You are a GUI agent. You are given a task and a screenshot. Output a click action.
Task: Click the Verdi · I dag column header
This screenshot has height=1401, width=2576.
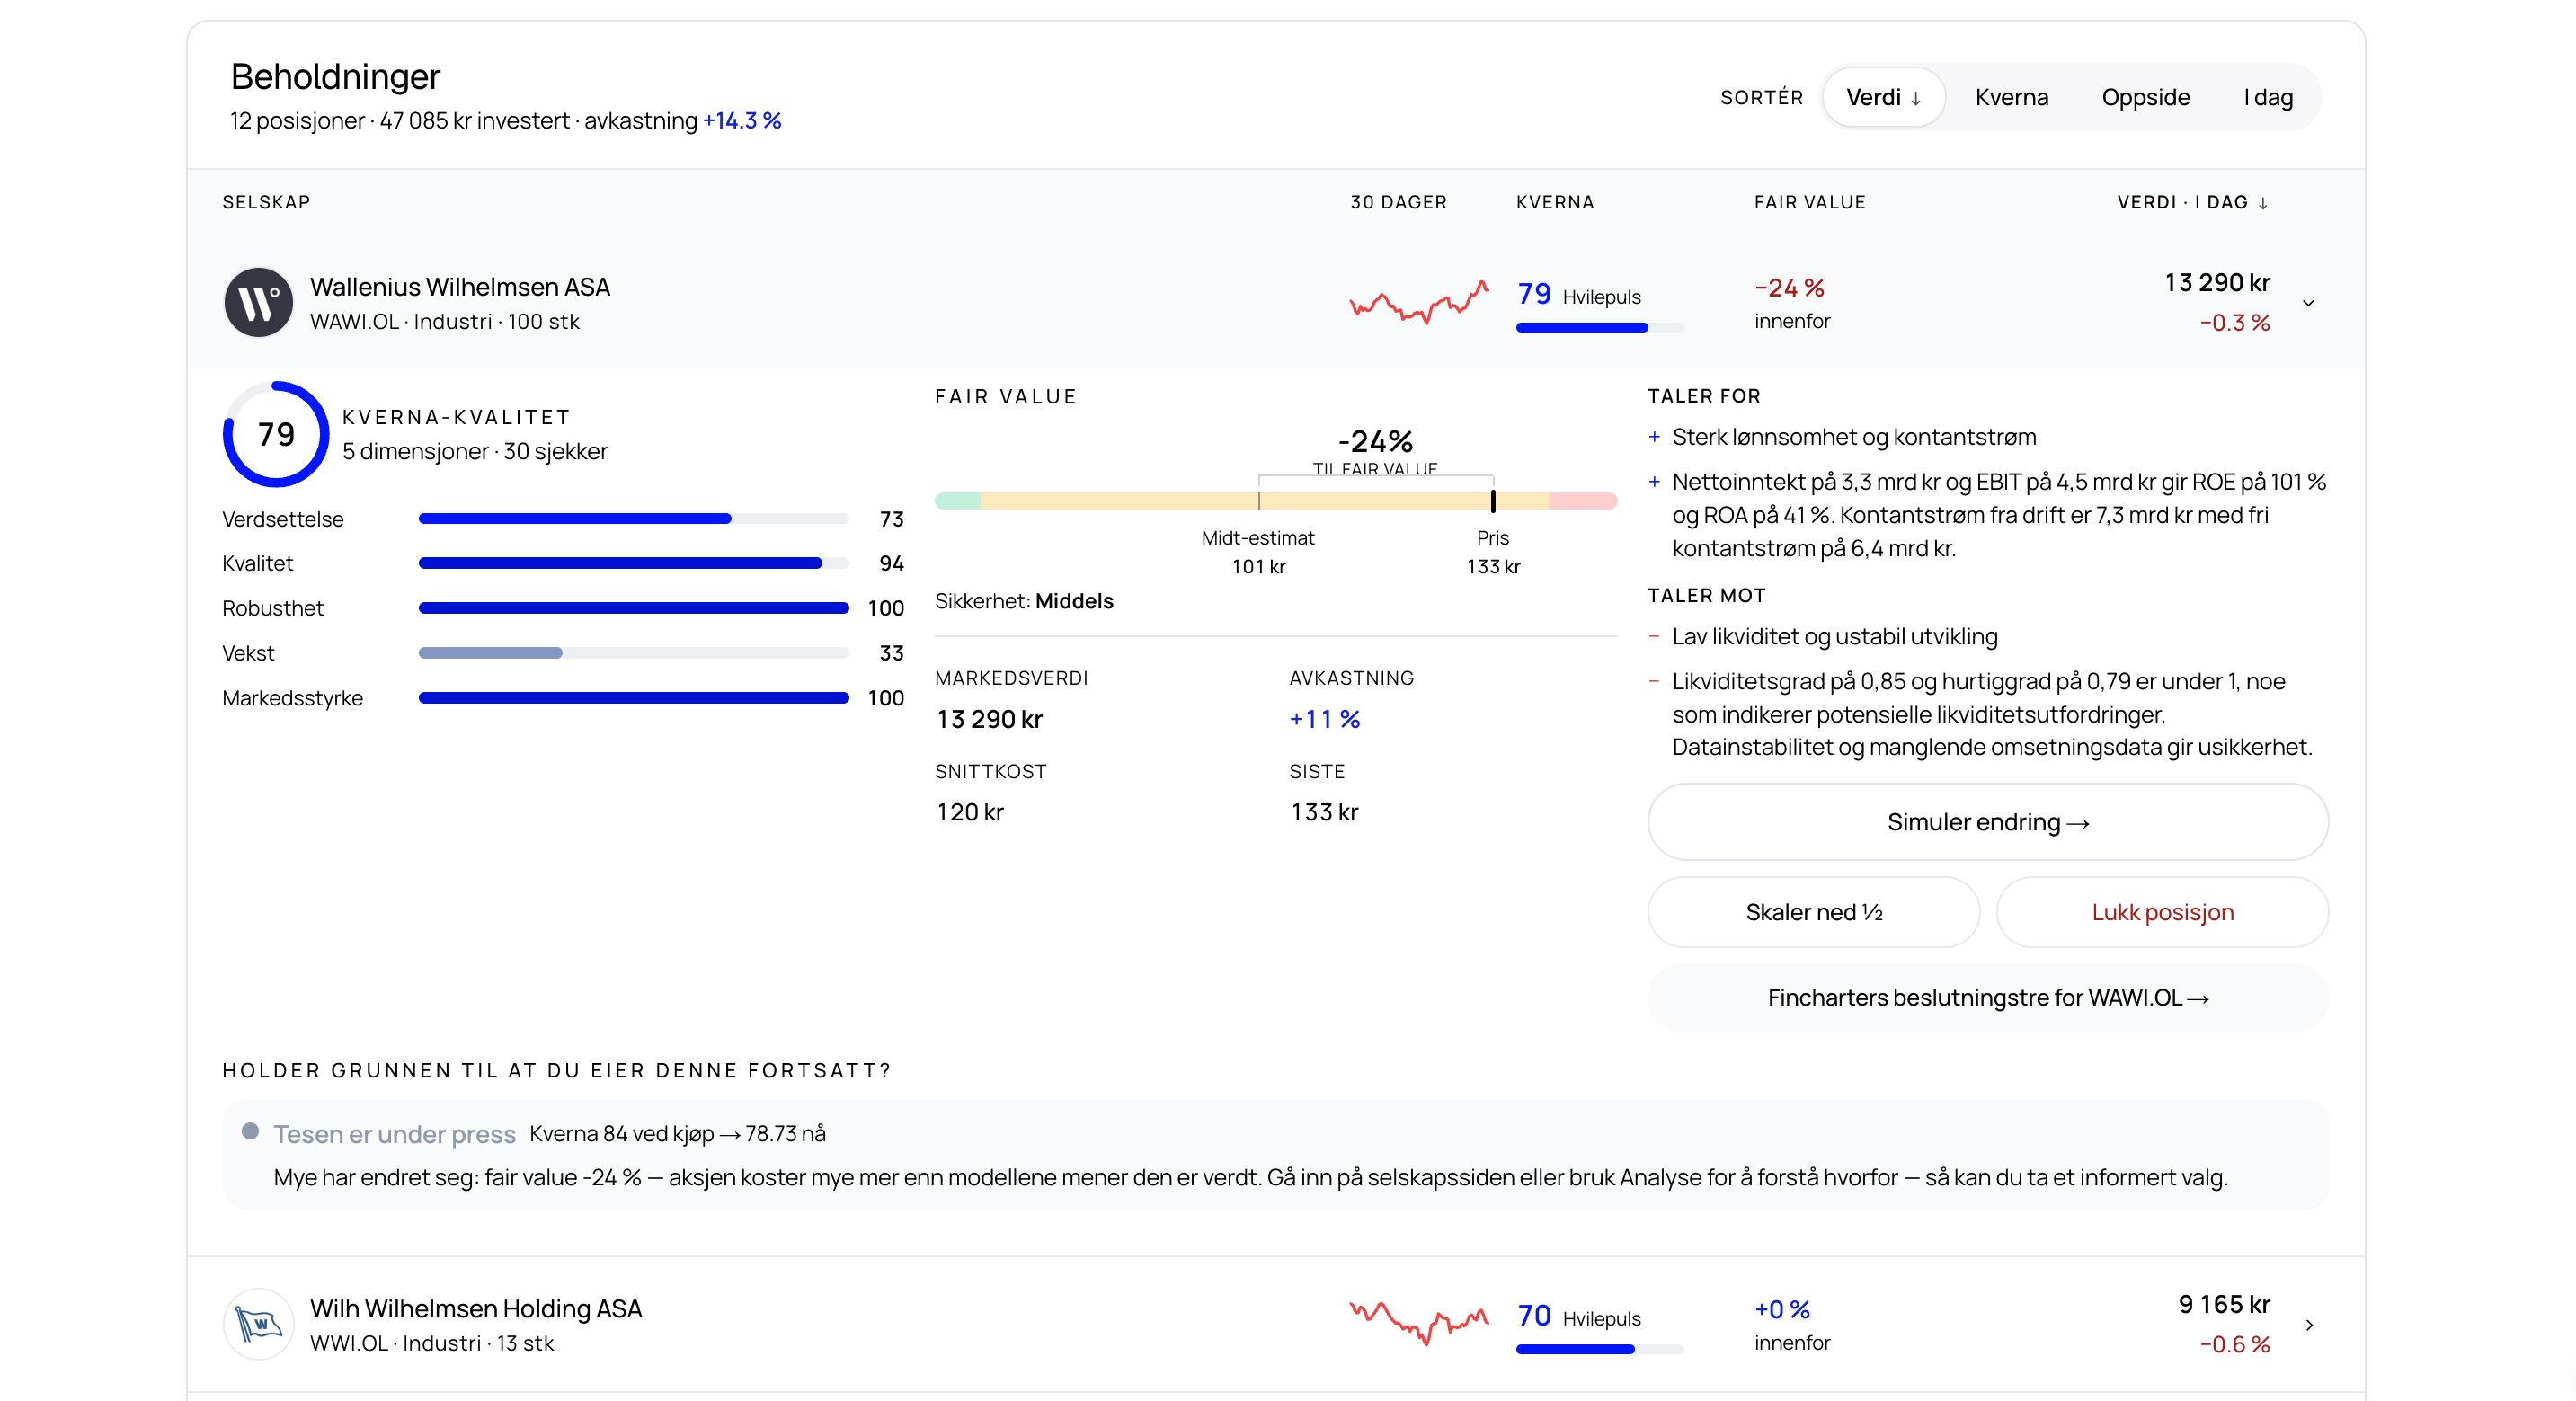pyautogui.click(x=2192, y=202)
